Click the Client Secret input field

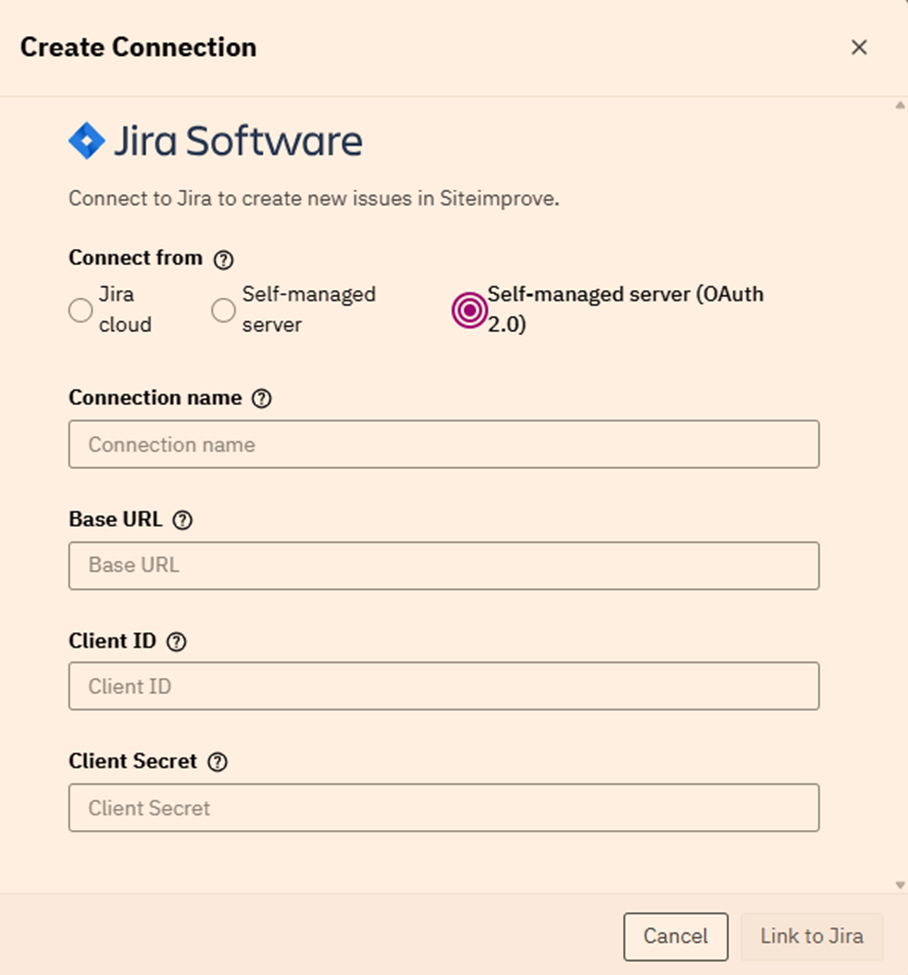click(444, 808)
